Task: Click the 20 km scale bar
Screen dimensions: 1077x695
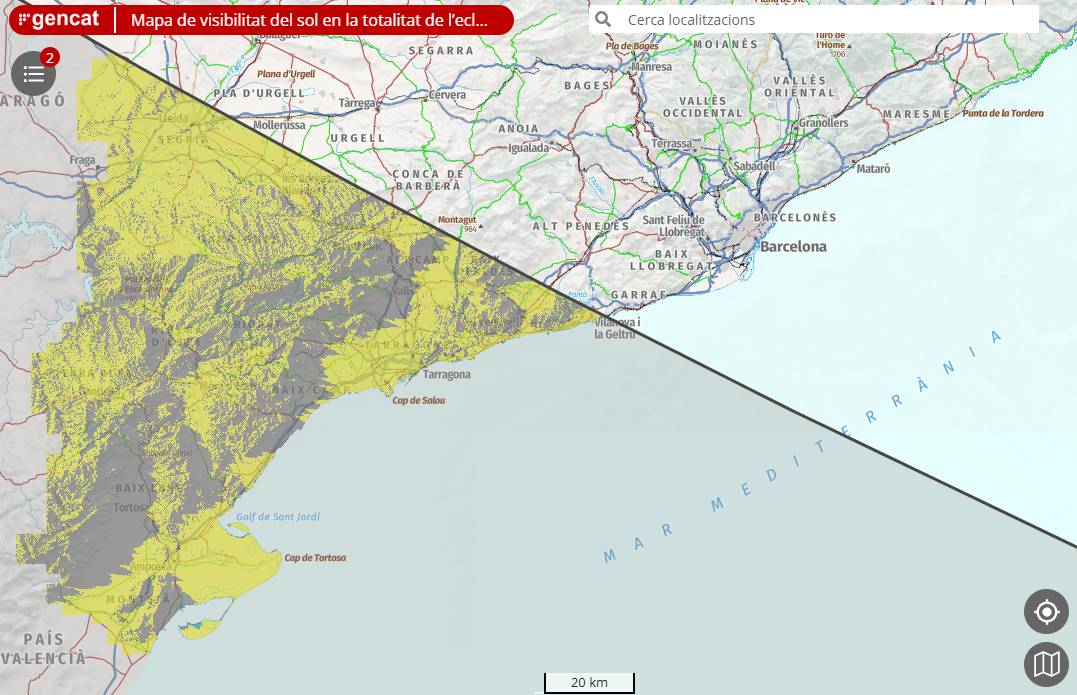Action: click(589, 683)
